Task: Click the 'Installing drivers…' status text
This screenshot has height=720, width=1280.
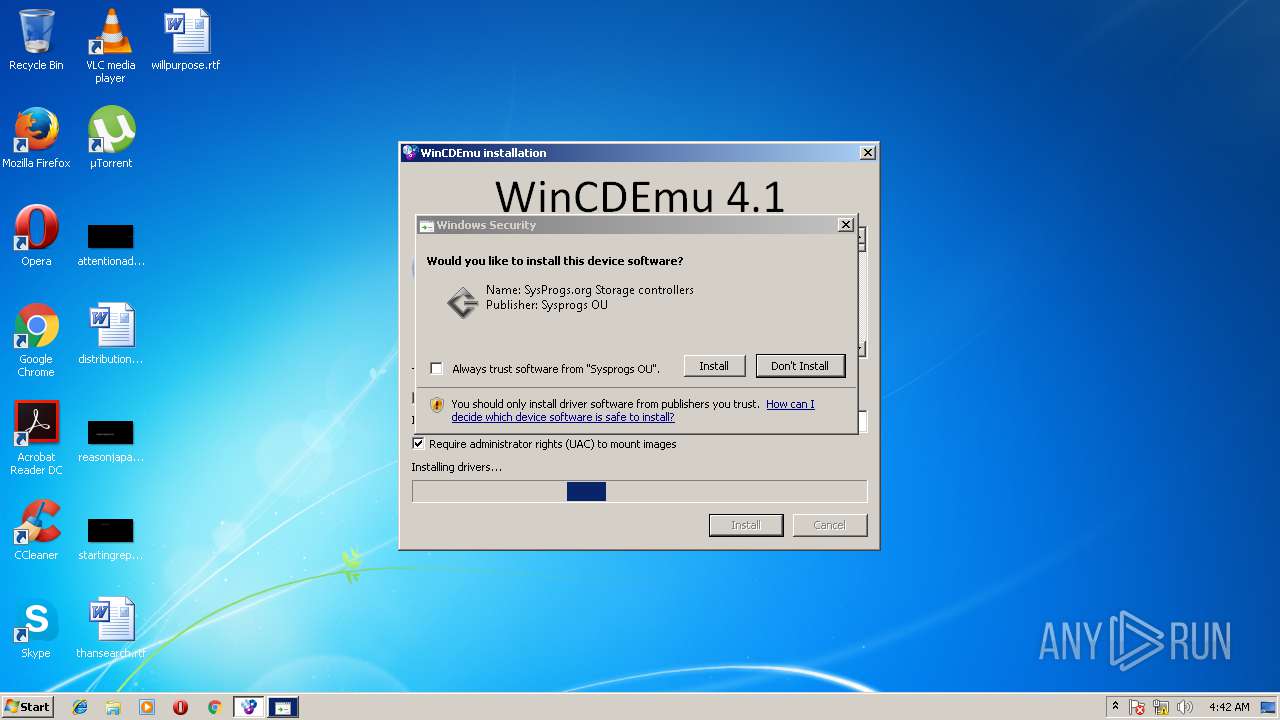Action: point(457,467)
